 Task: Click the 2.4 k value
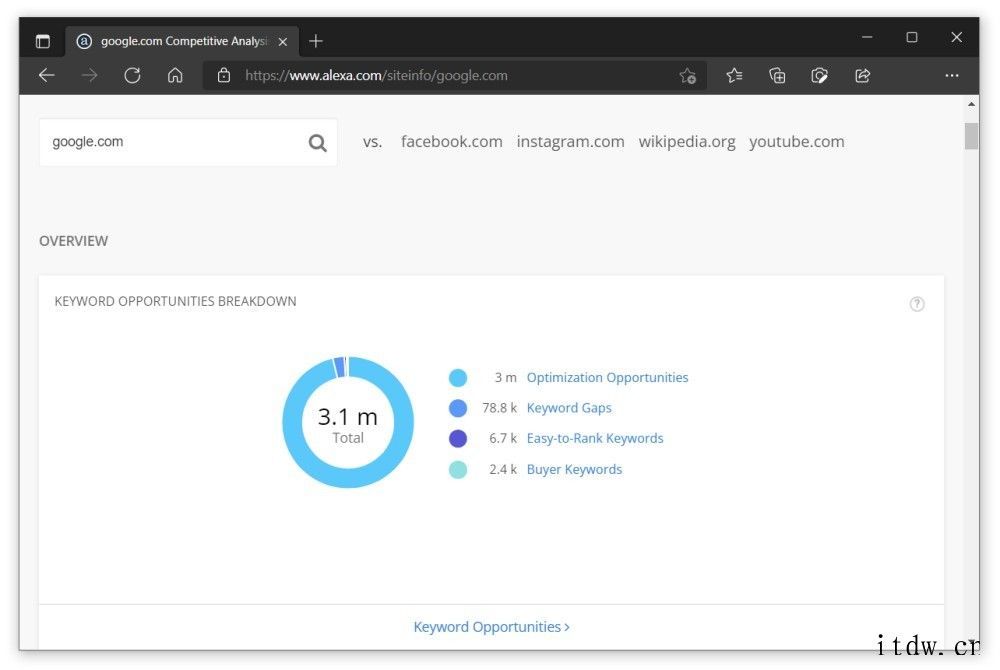click(x=503, y=470)
